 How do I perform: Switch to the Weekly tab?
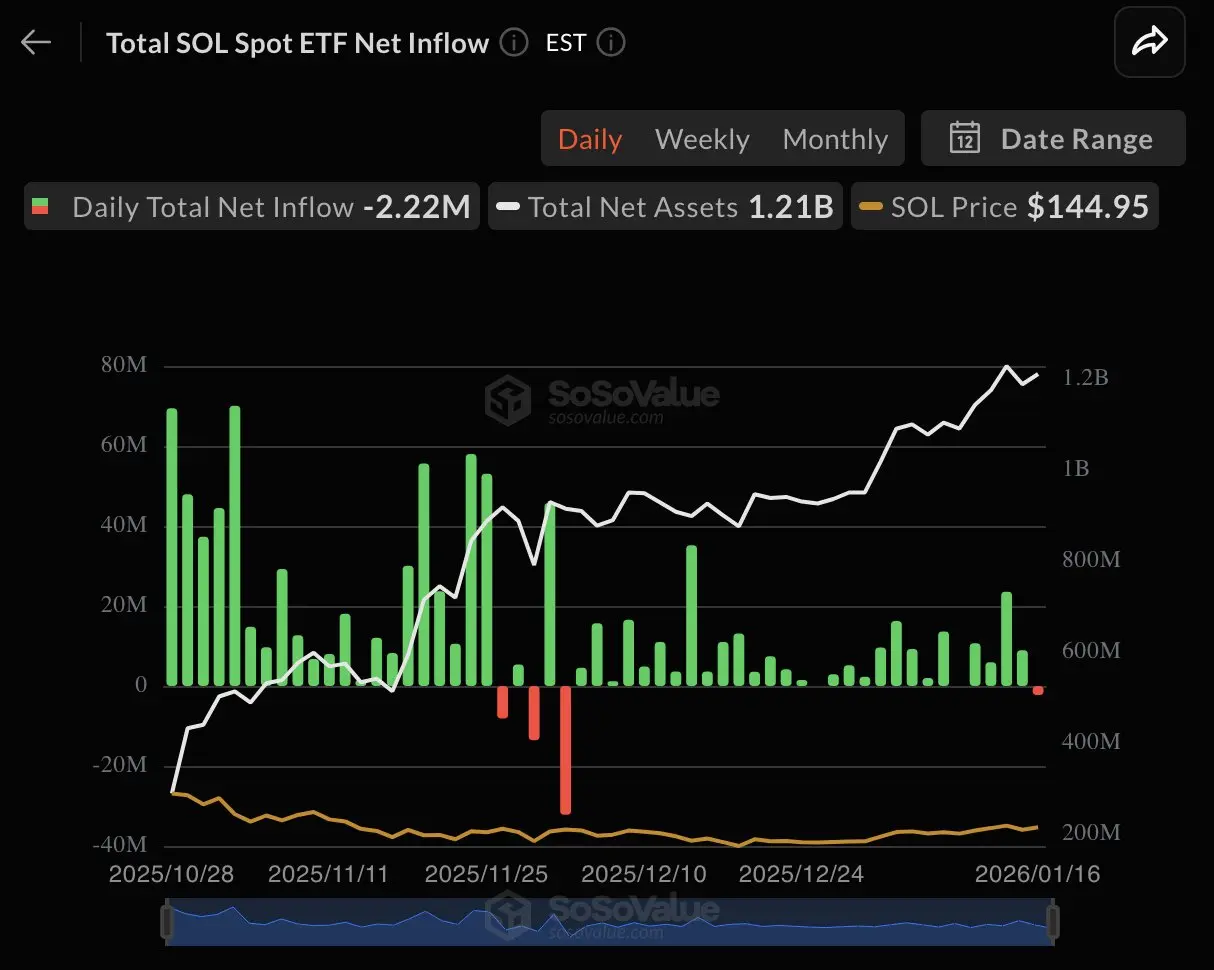click(702, 139)
